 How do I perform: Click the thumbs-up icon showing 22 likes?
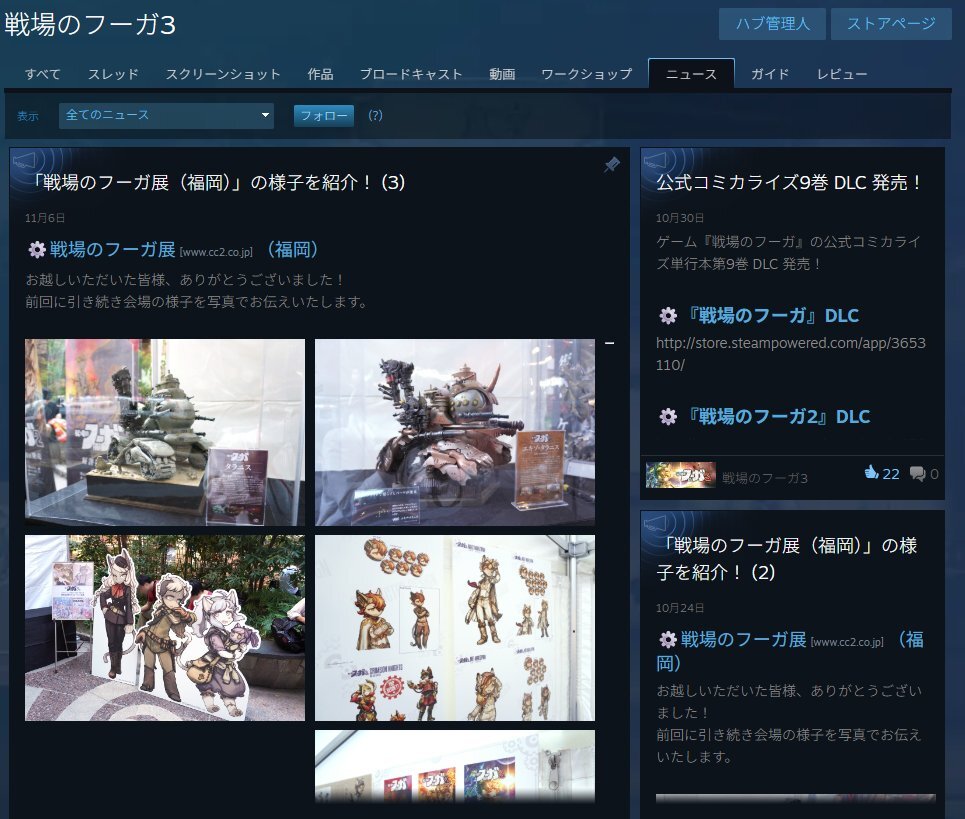click(x=870, y=473)
